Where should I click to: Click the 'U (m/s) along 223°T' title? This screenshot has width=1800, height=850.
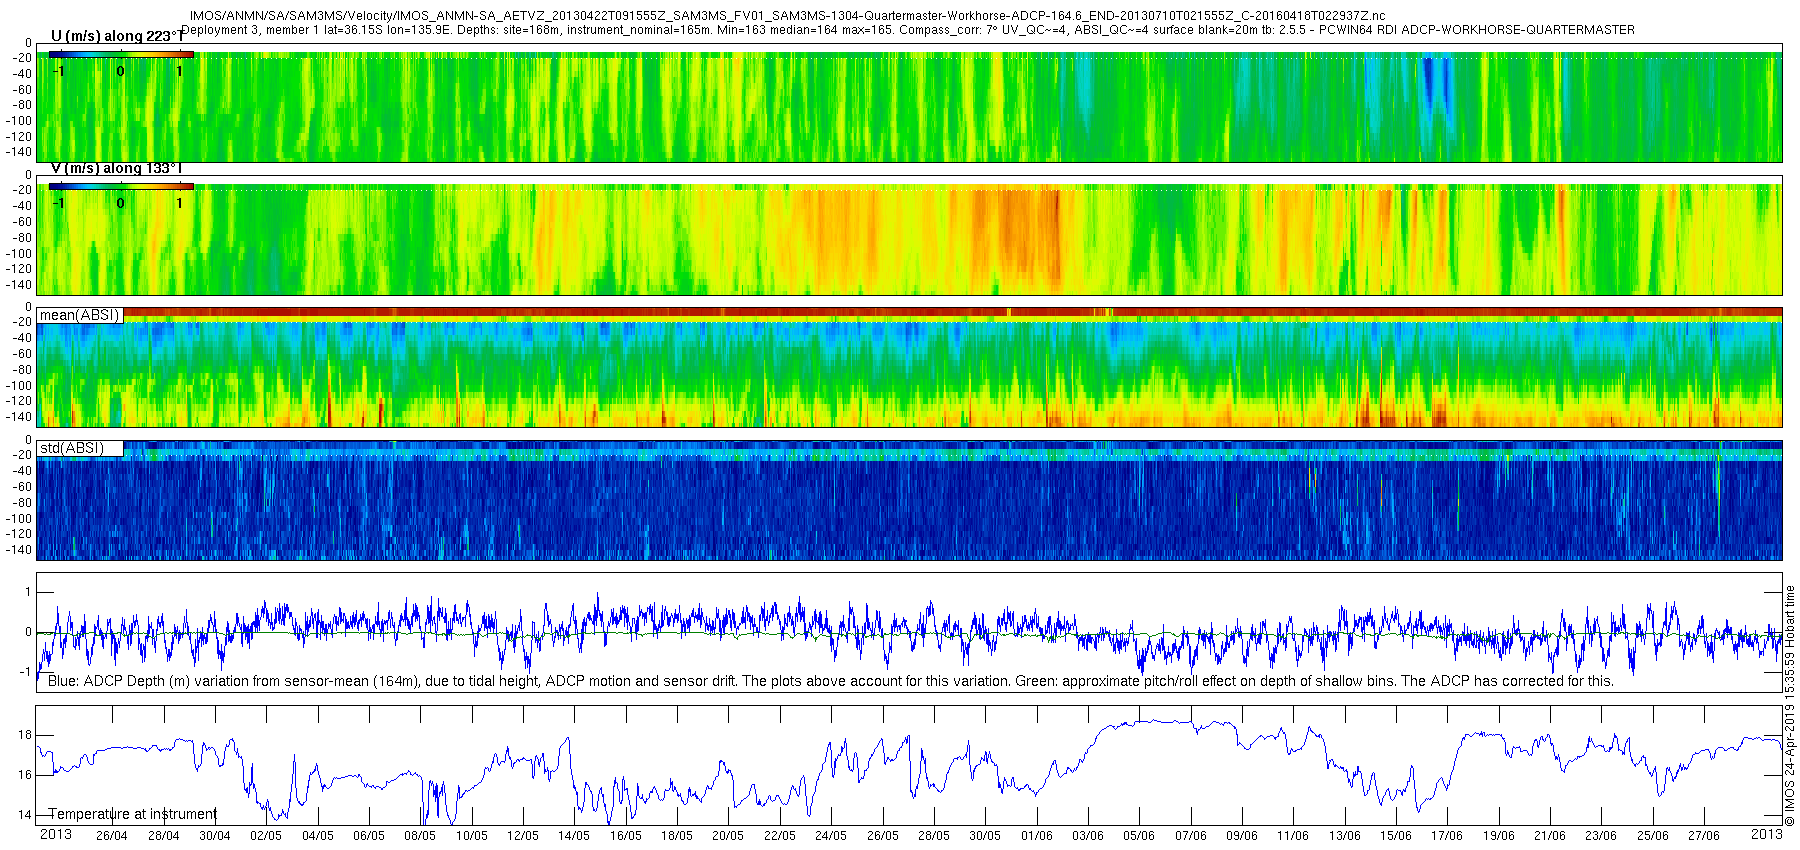coord(117,36)
